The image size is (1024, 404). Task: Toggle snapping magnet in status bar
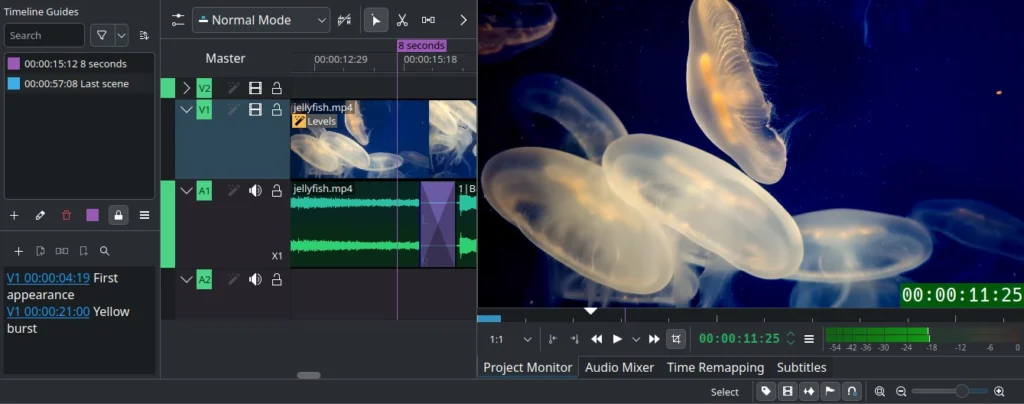[x=851, y=392]
